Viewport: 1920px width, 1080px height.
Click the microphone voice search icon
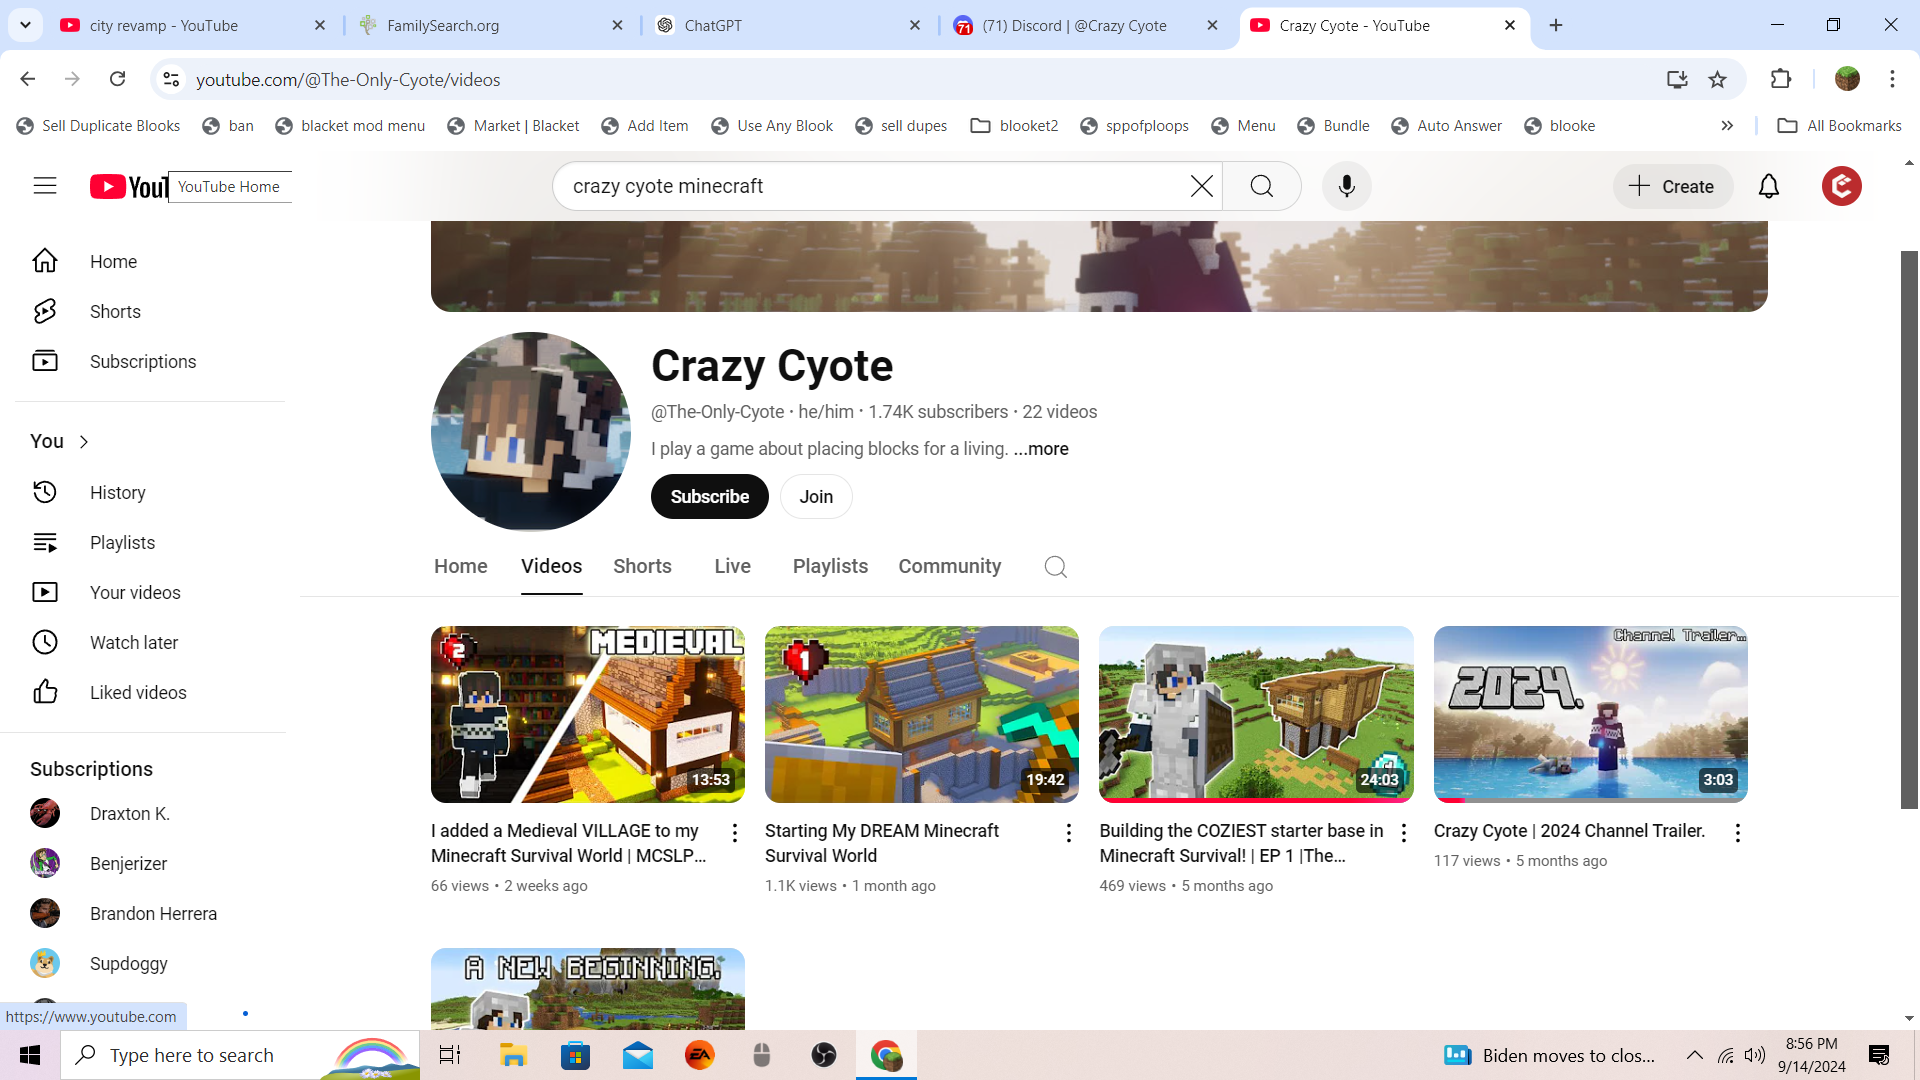coord(1346,186)
